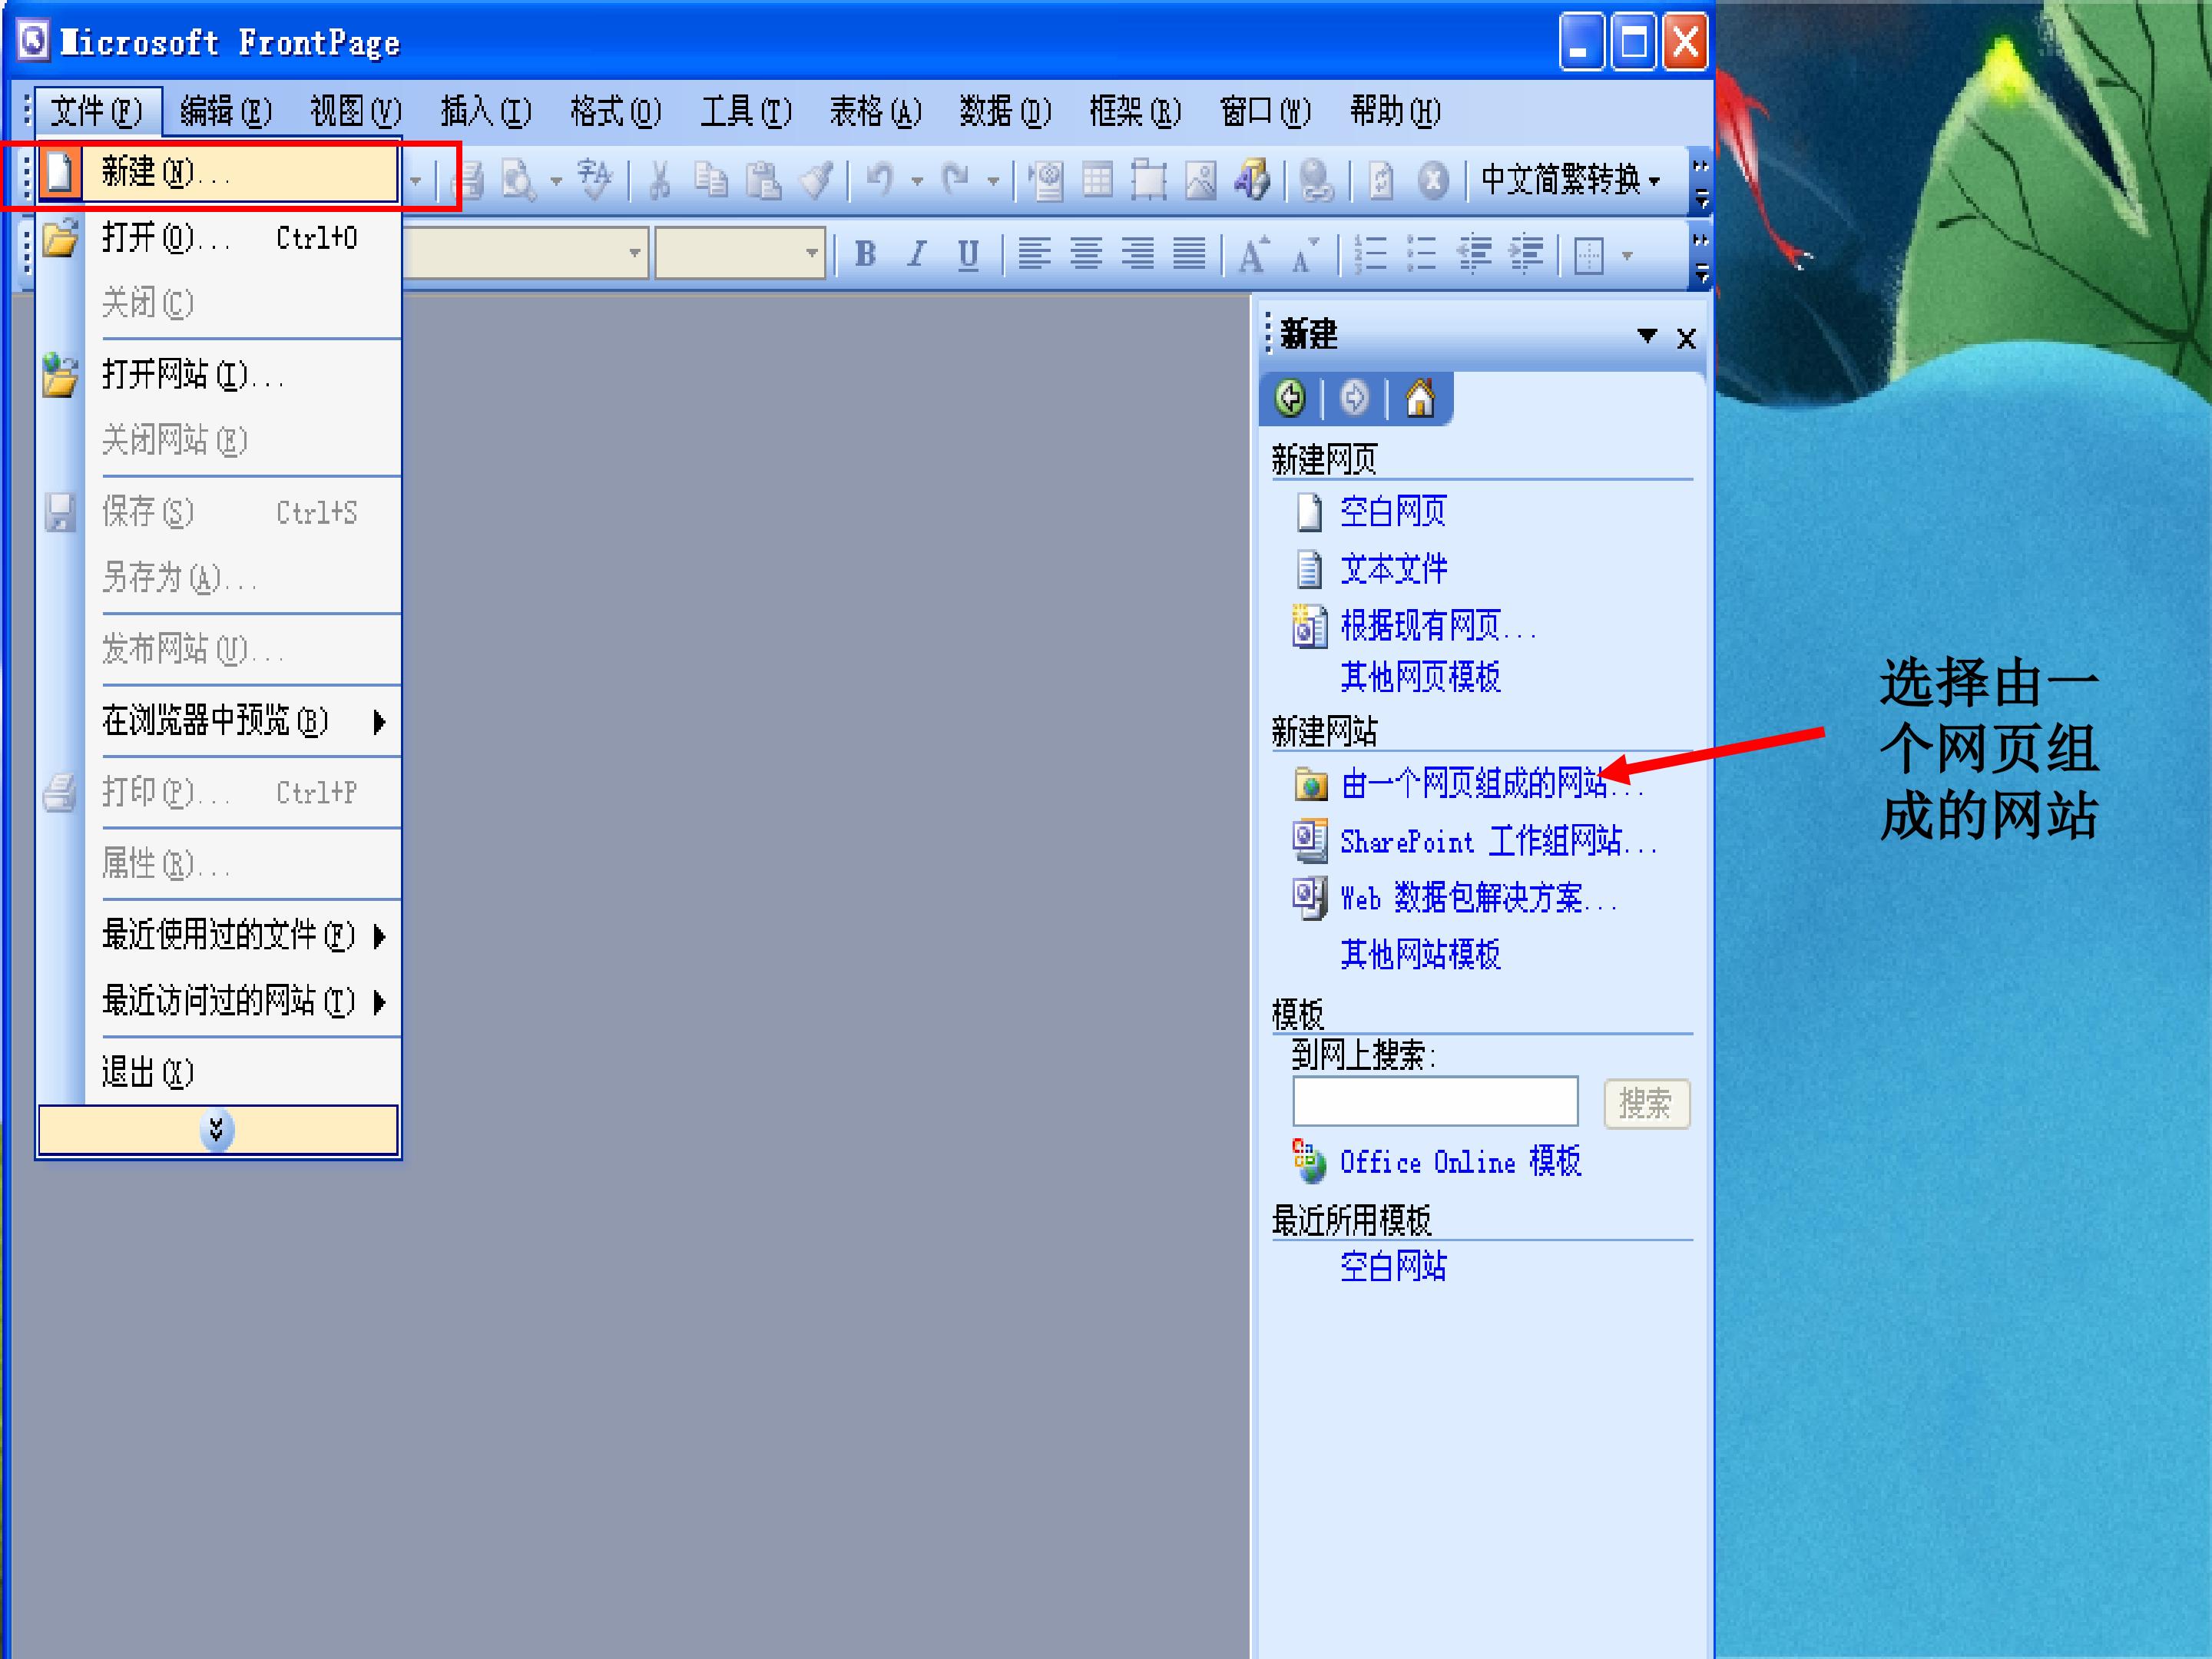This screenshot has height=1659, width=2212.
Task: Toggle Align Right
Action: pyautogui.click(x=1137, y=255)
